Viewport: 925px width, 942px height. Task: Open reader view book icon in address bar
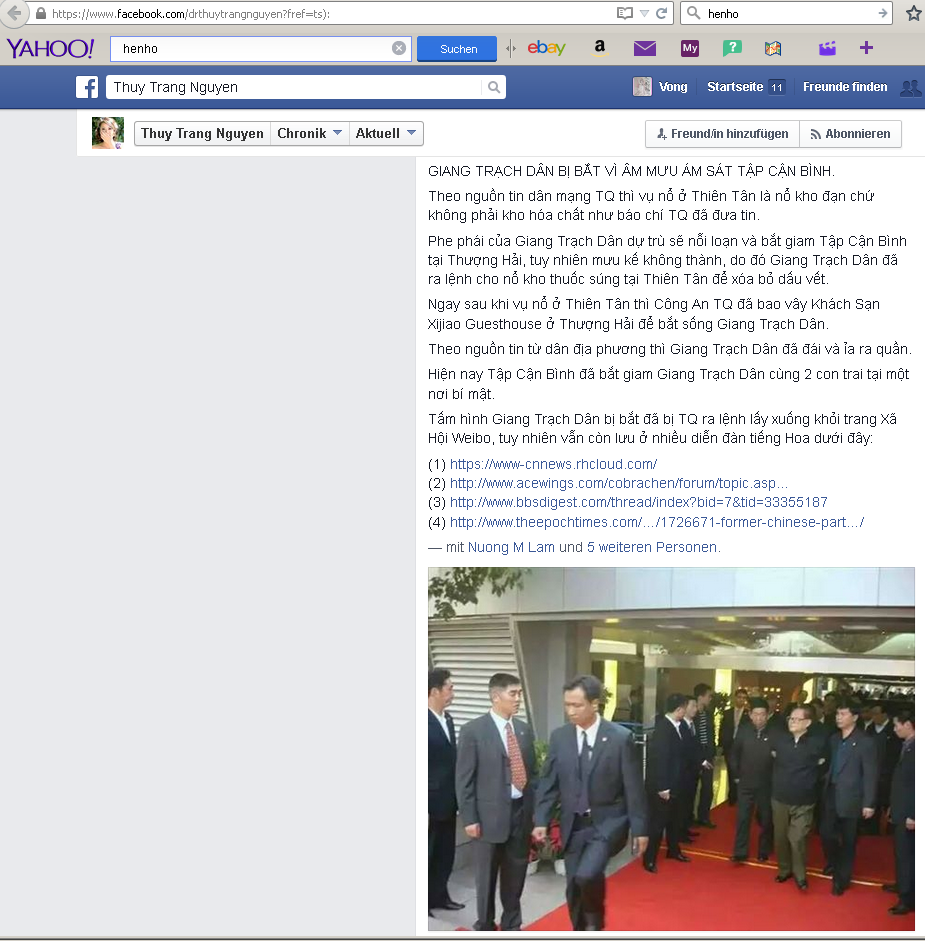pyautogui.click(x=625, y=13)
